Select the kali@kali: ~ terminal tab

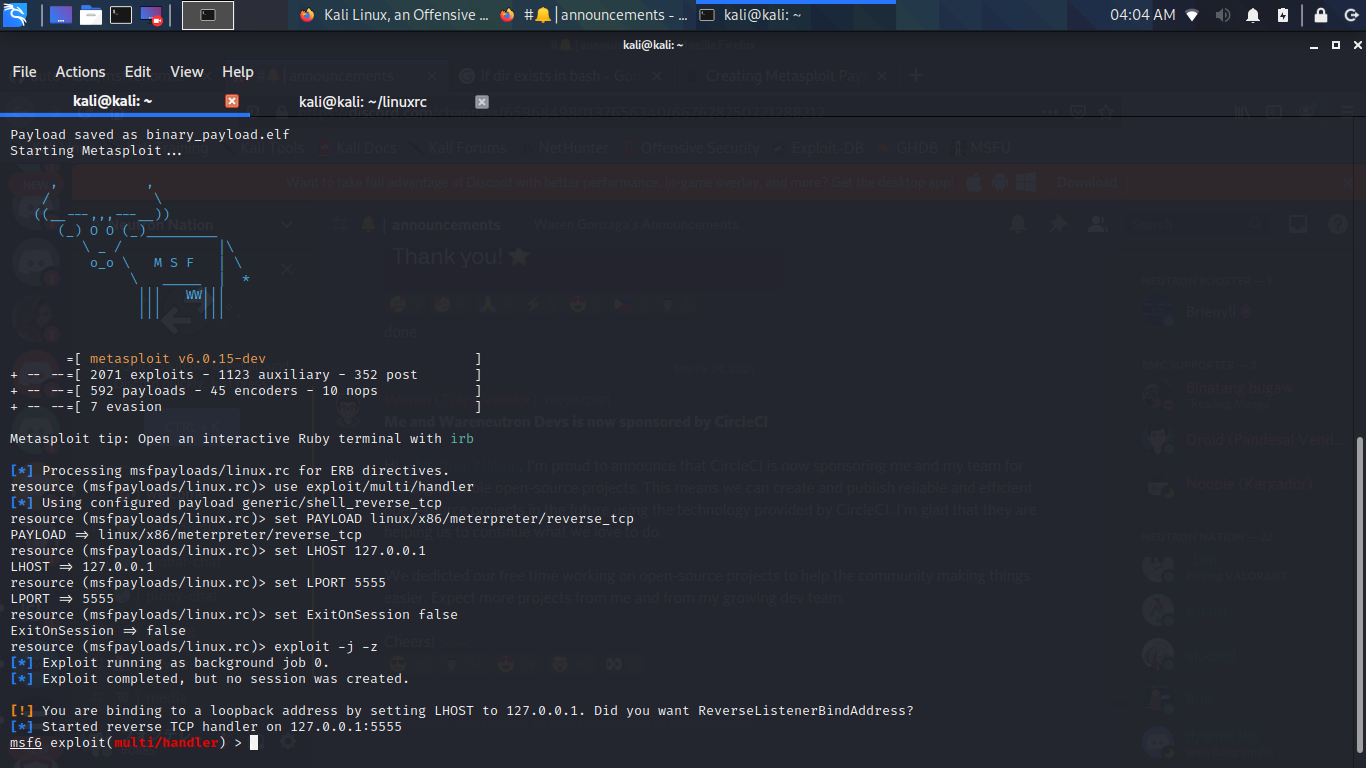(x=124, y=101)
